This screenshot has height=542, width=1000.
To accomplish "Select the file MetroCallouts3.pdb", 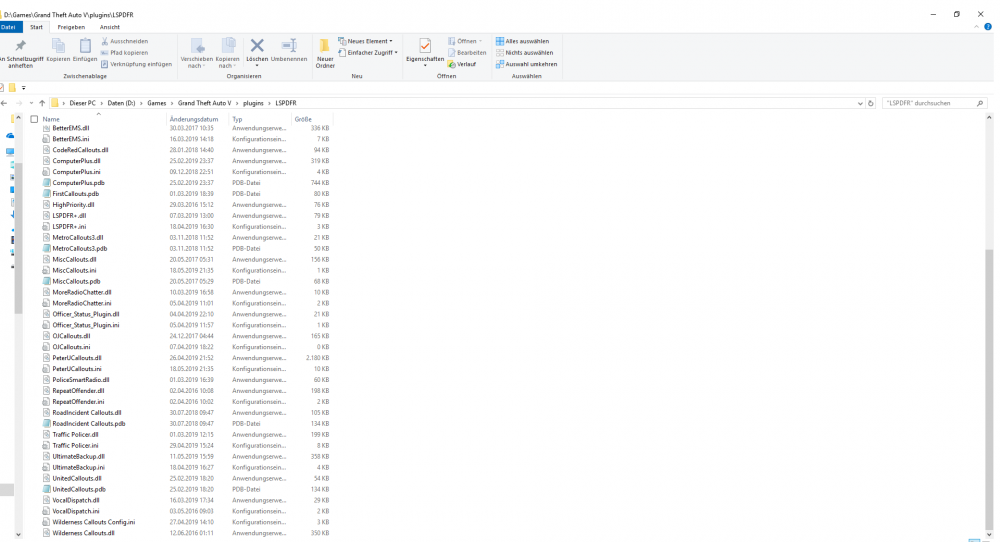I will (80, 249).
